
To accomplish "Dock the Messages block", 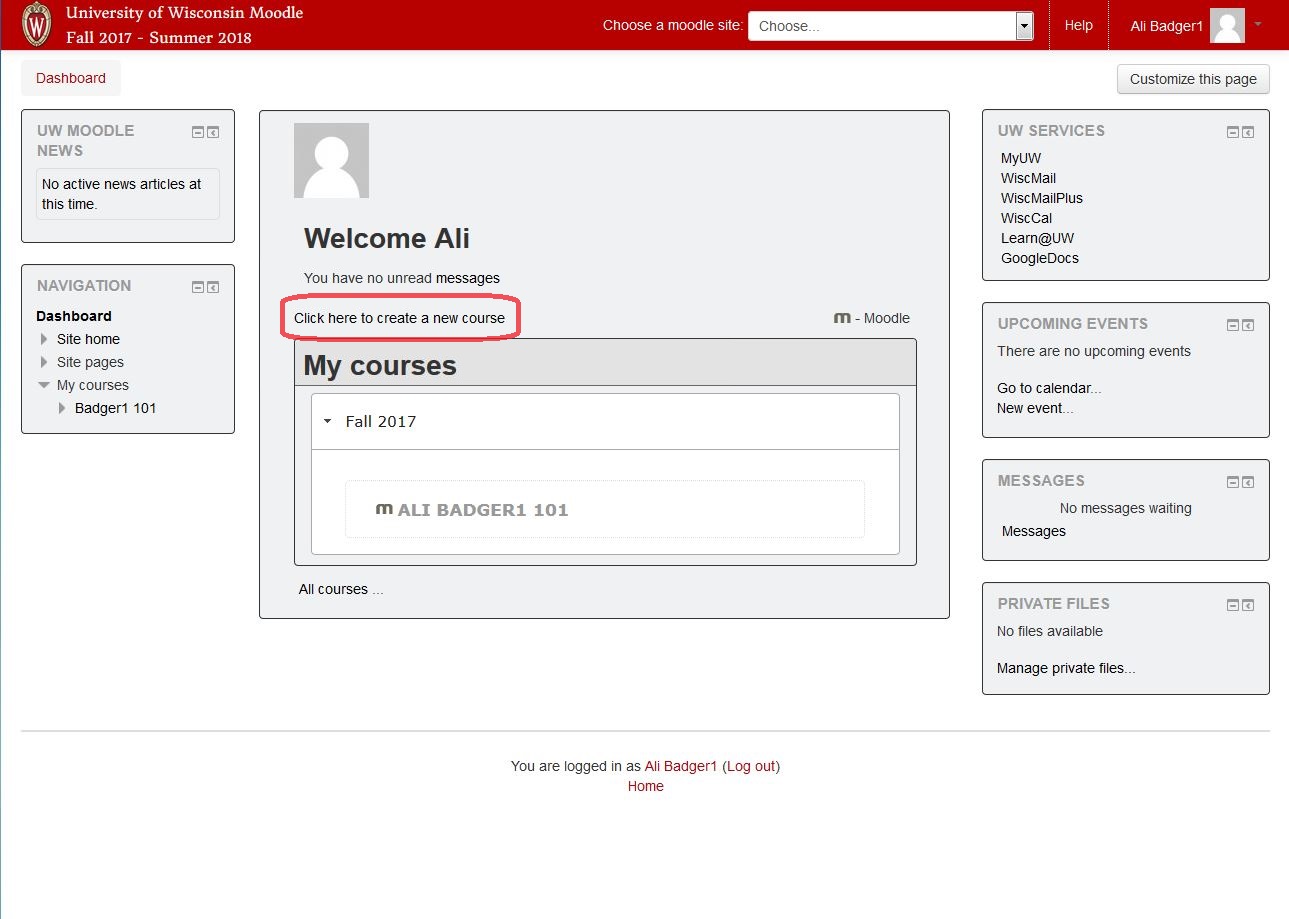I will click(x=1248, y=482).
